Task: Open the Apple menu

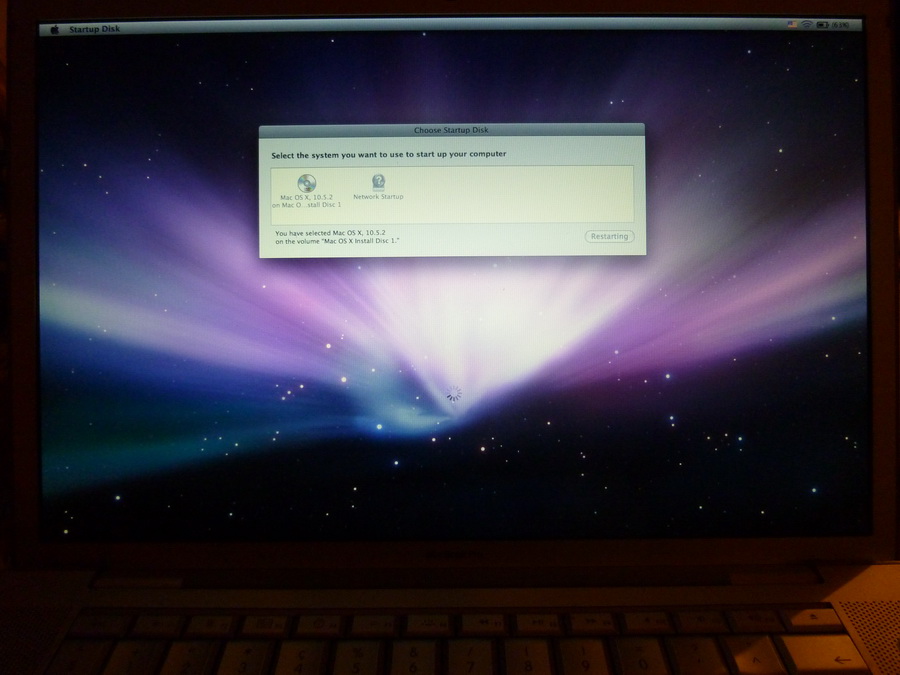Action: pyautogui.click(x=55, y=29)
